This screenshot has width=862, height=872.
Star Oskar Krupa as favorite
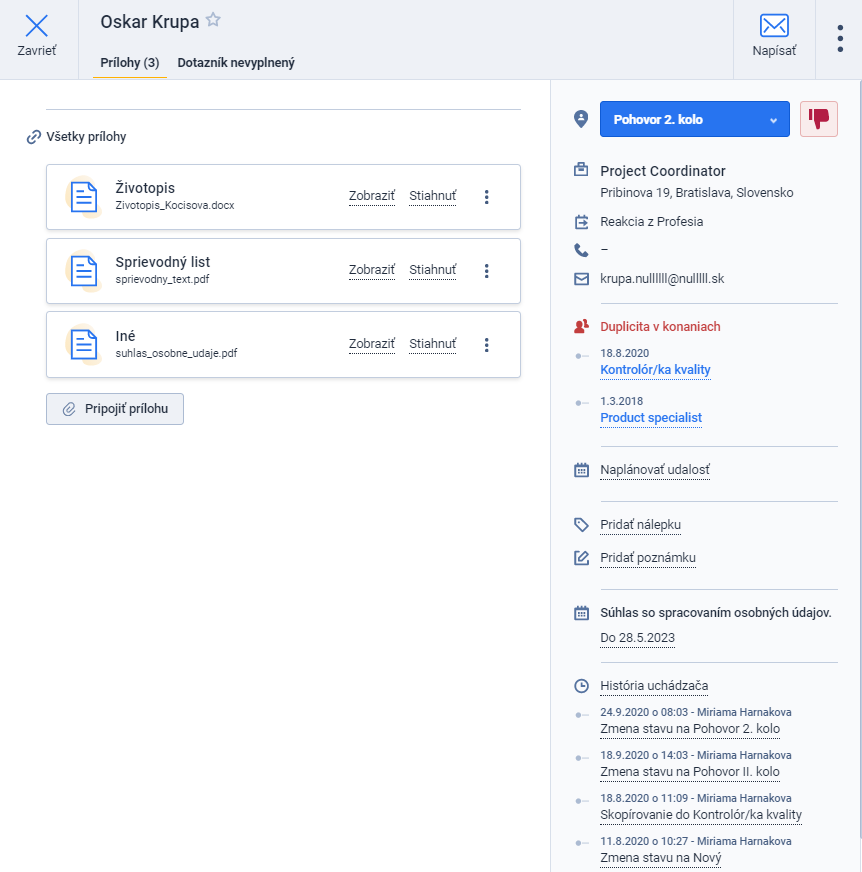[213, 20]
